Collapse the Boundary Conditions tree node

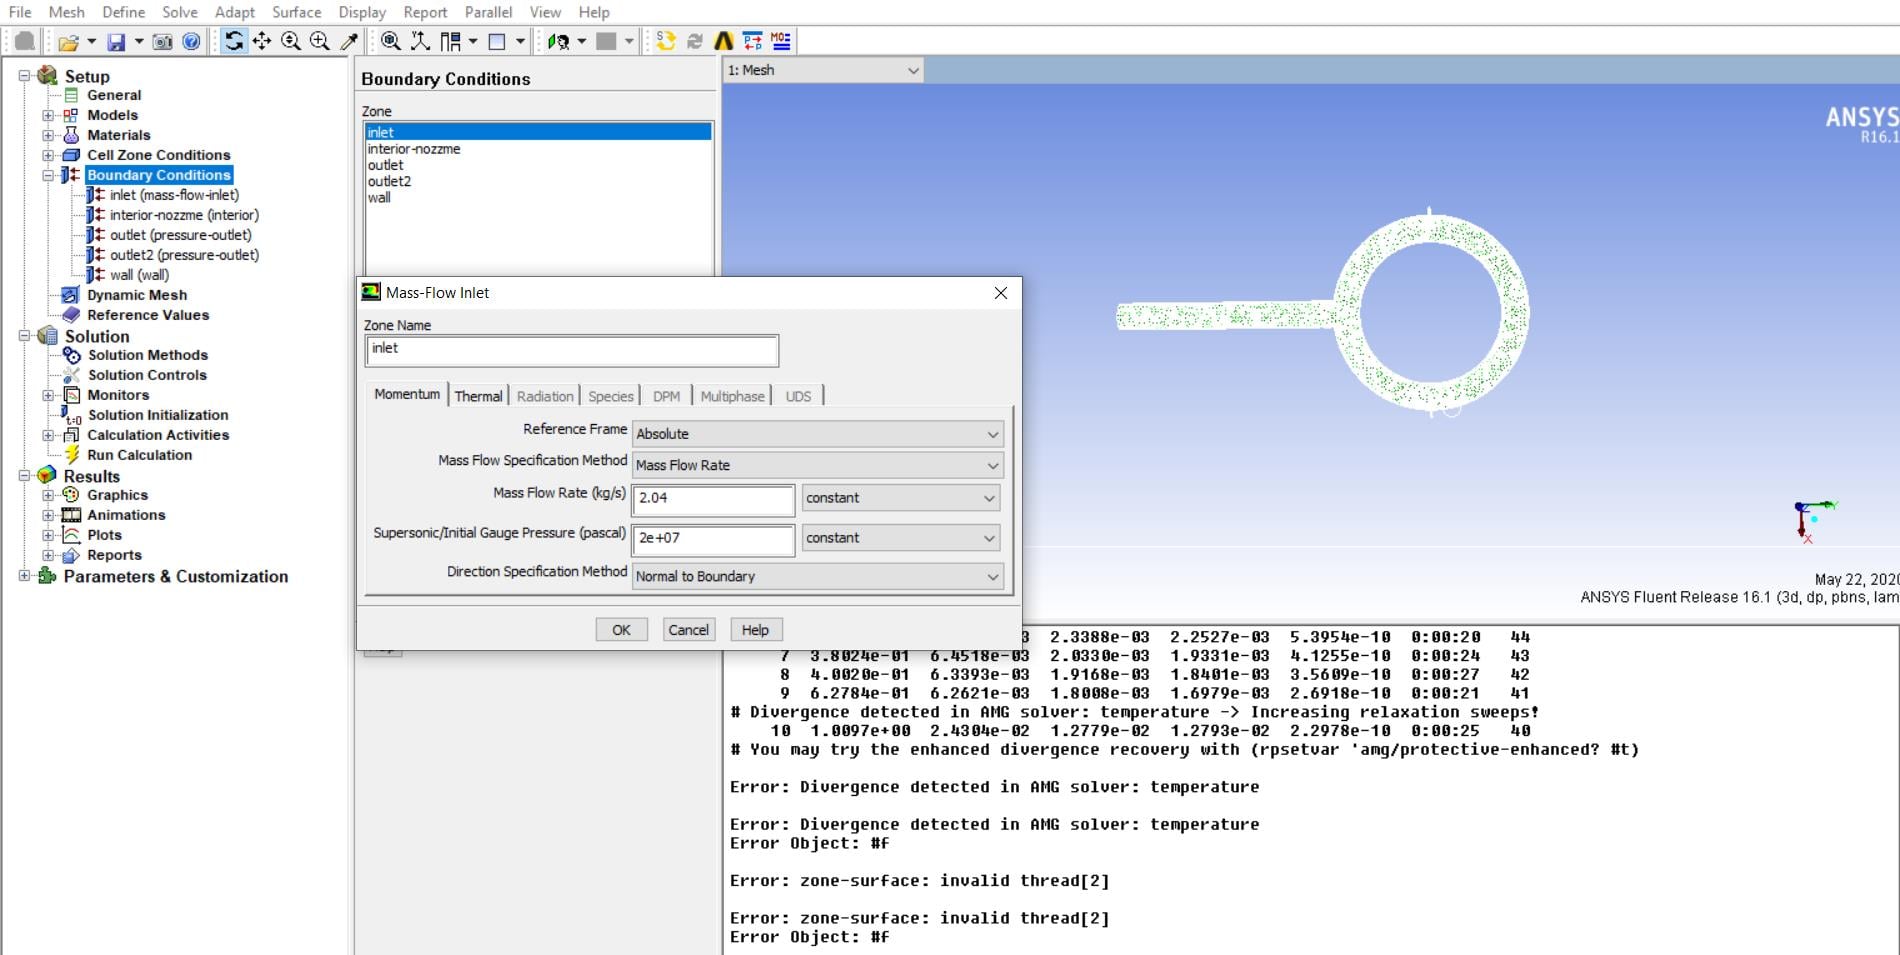[x=48, y=175]
